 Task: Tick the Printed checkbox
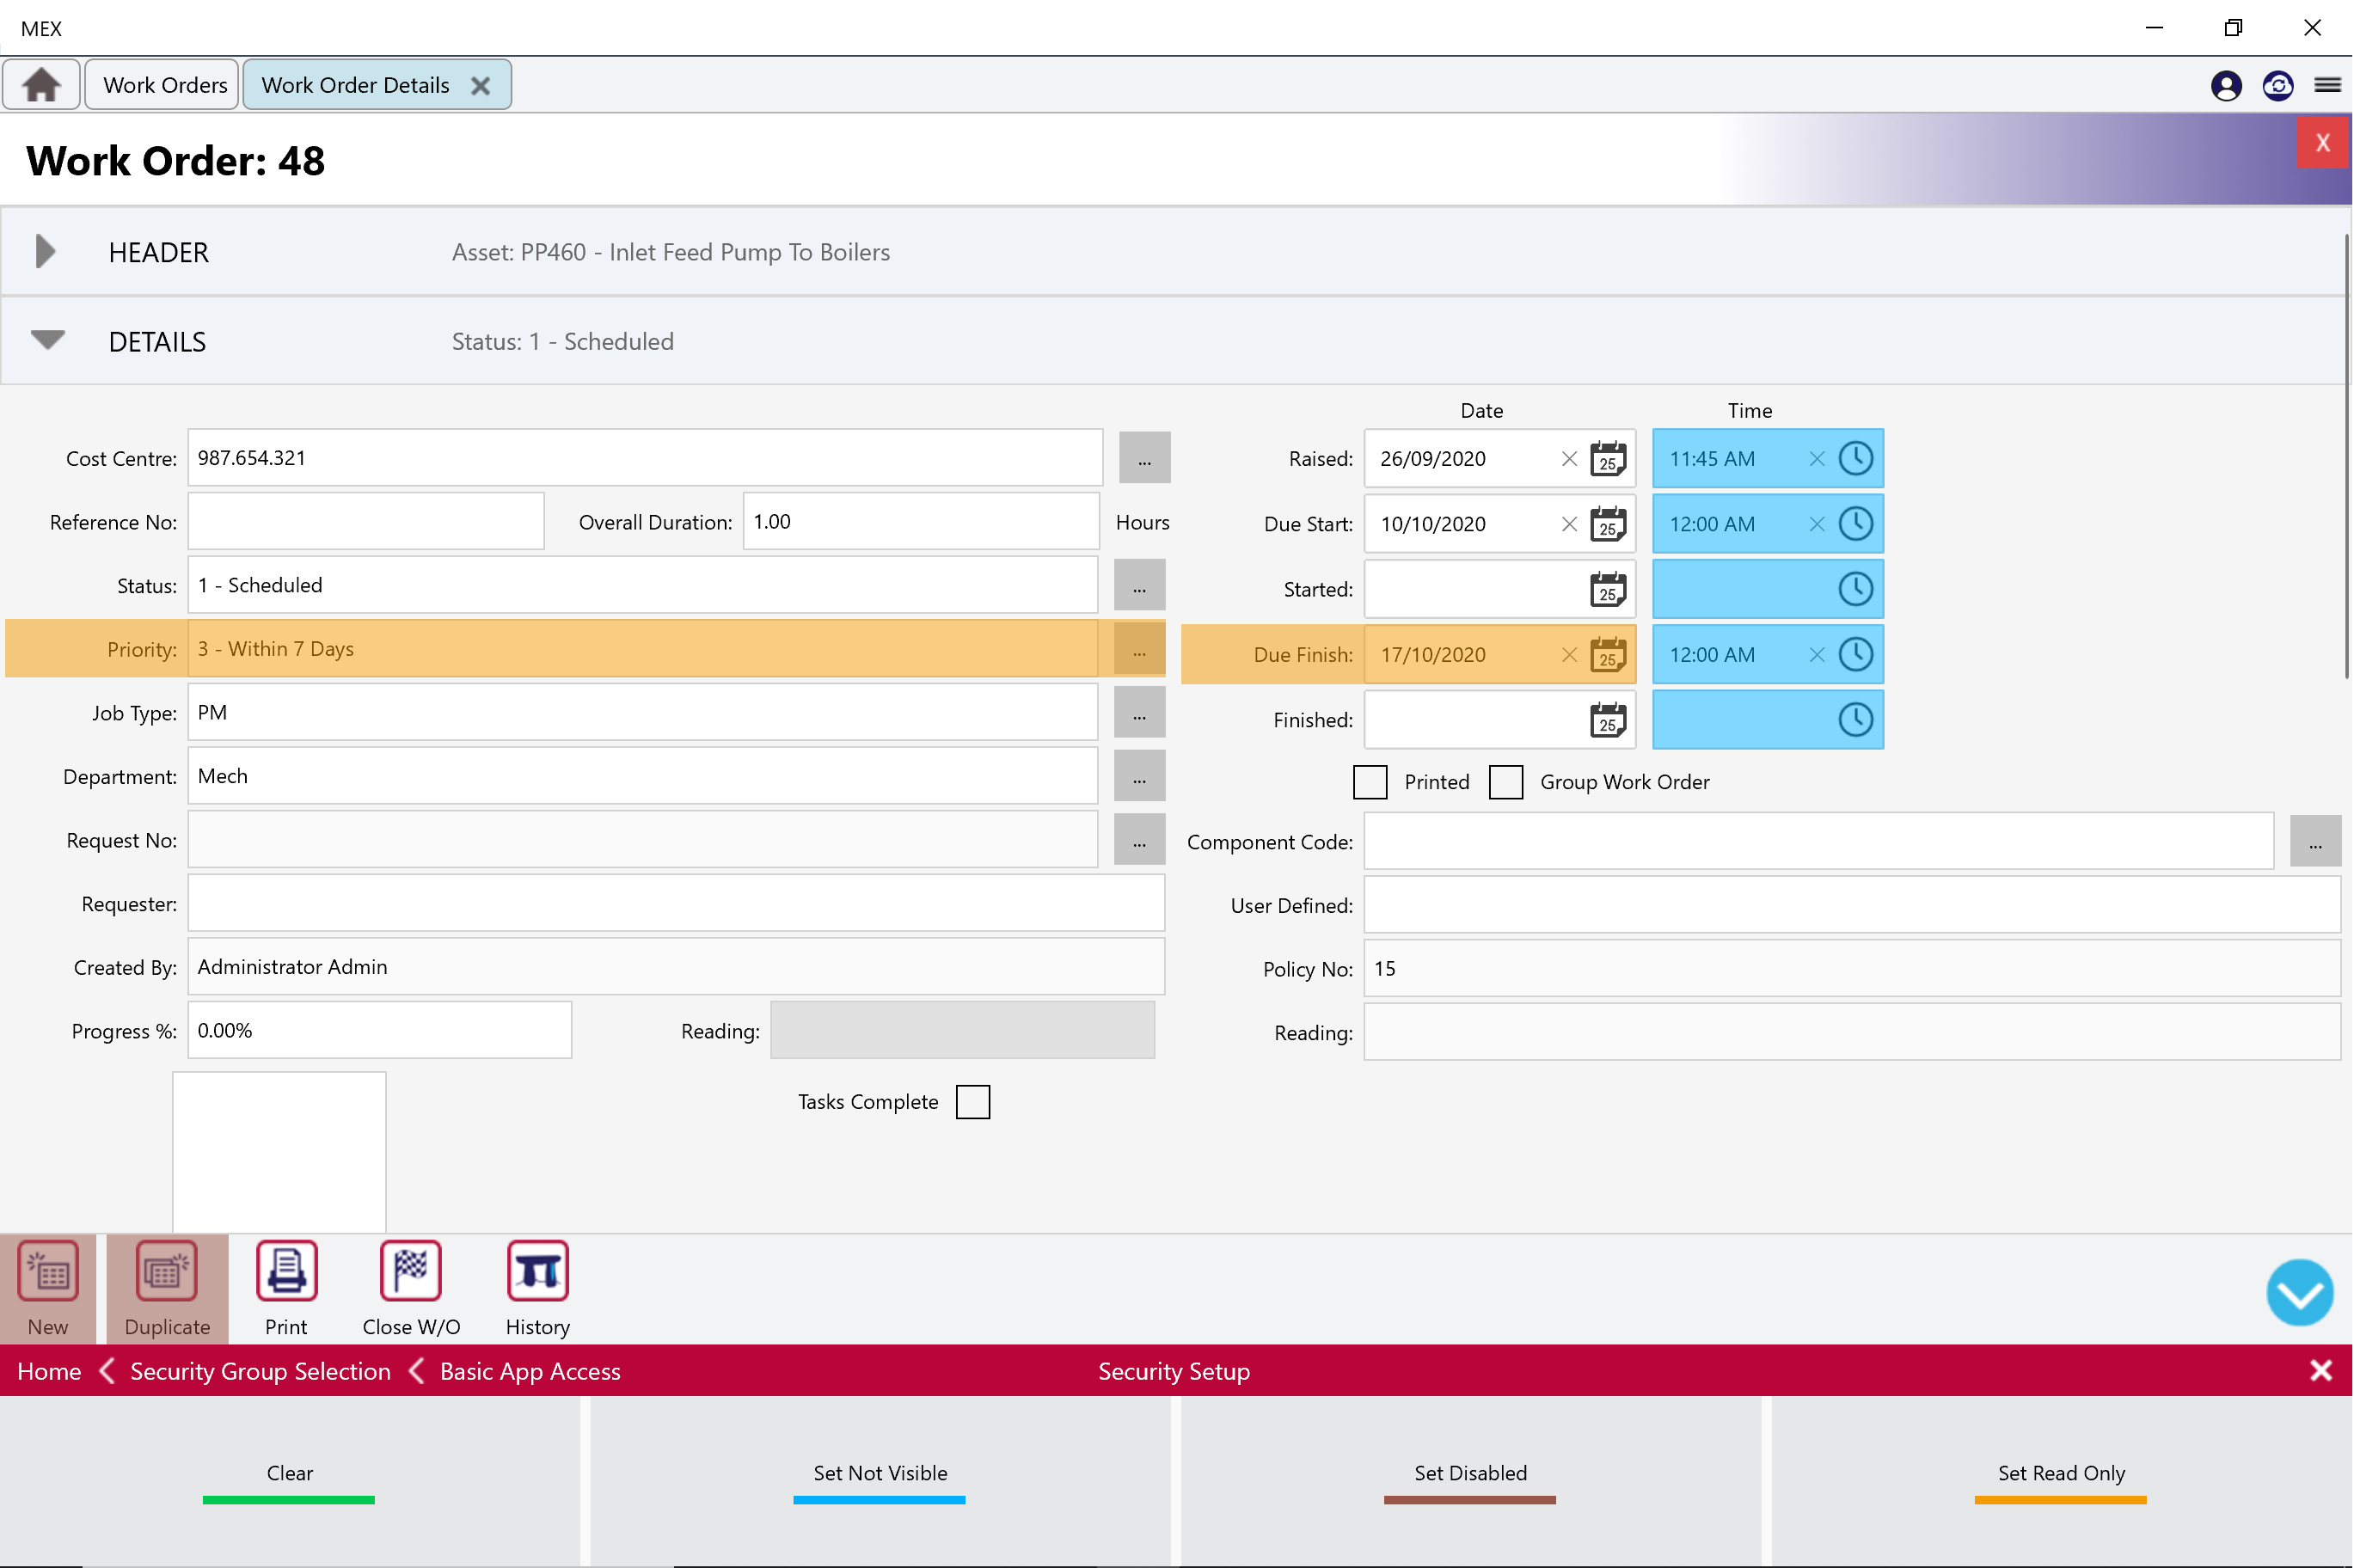coord(1370,783)
